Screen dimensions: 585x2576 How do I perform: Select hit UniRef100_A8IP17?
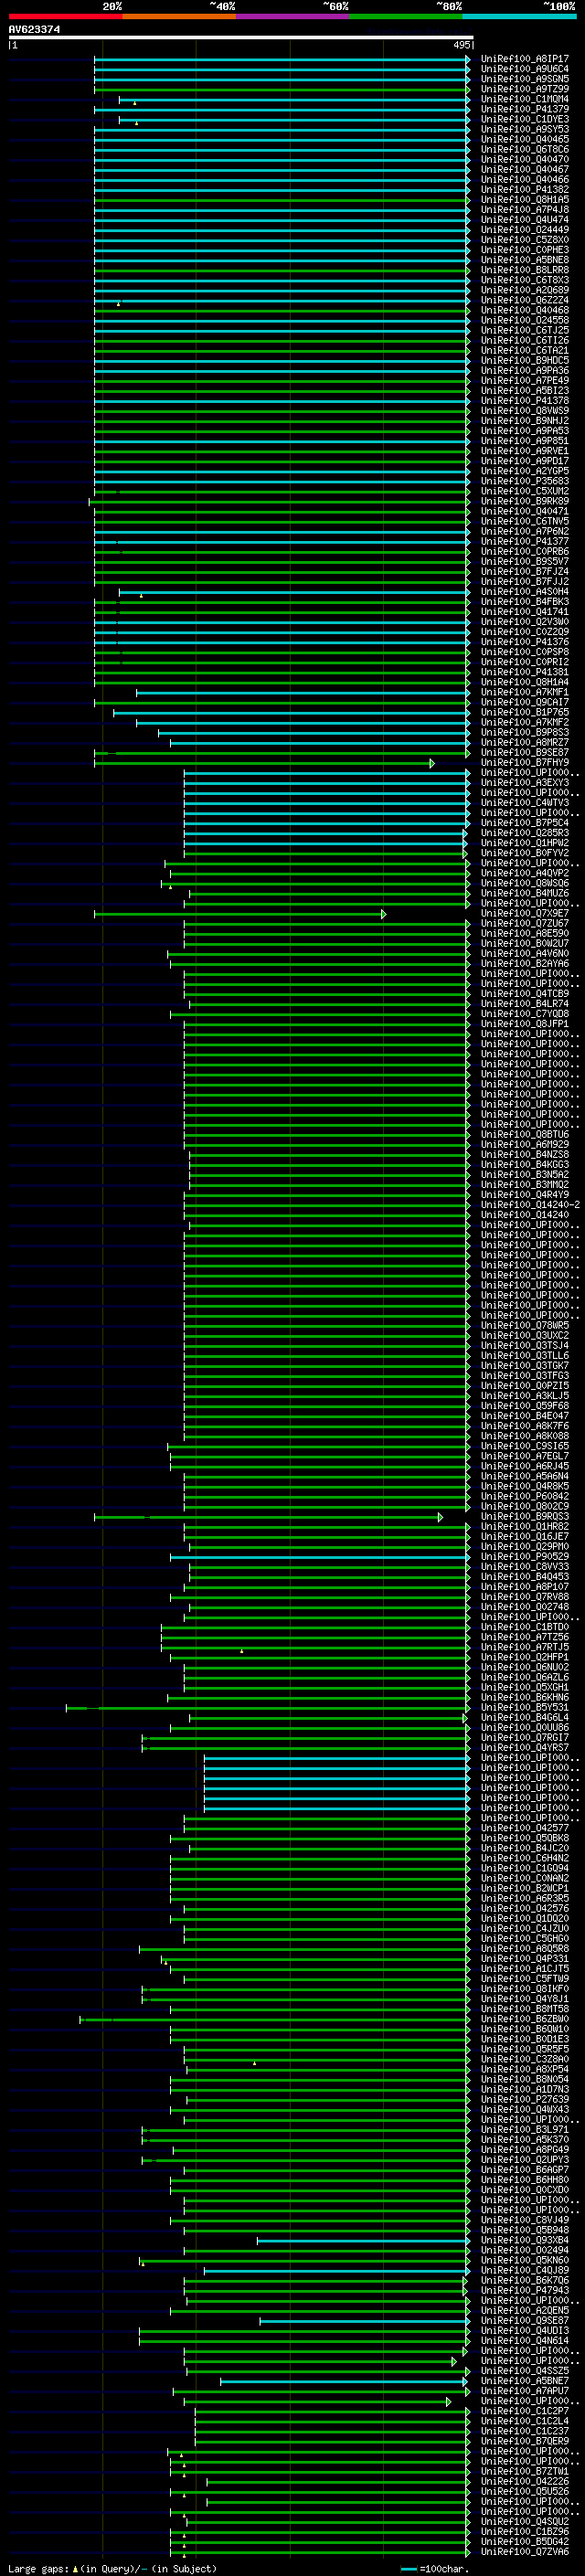[x=525, y=59]
